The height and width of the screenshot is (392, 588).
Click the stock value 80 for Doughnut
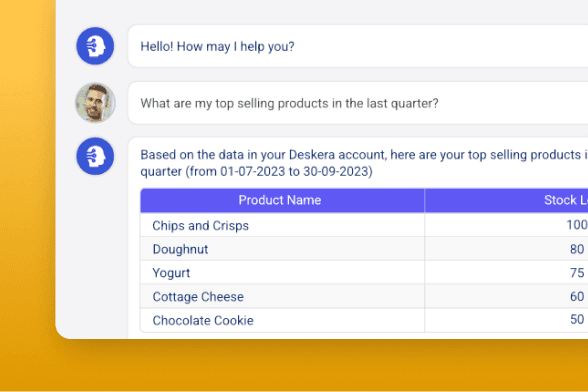(x=577, y=249)
